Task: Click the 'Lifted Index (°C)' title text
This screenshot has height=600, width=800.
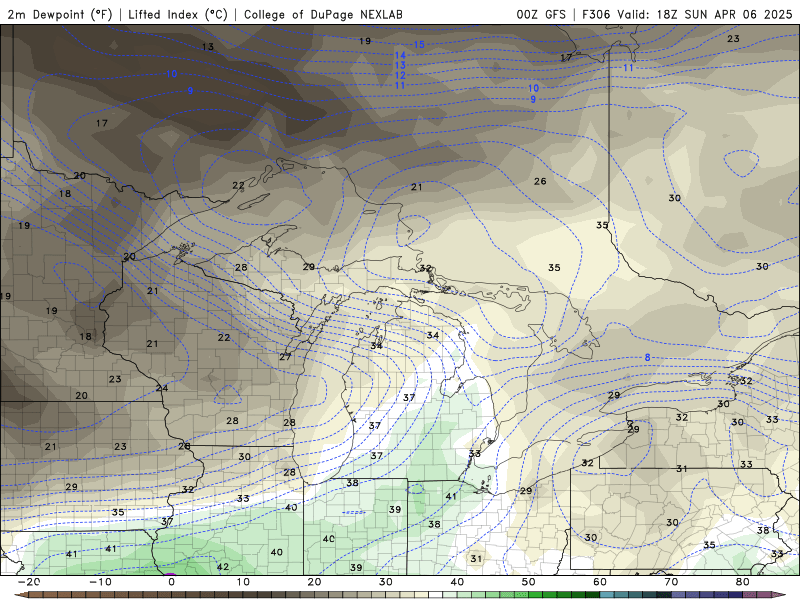Action: point(178,14)
